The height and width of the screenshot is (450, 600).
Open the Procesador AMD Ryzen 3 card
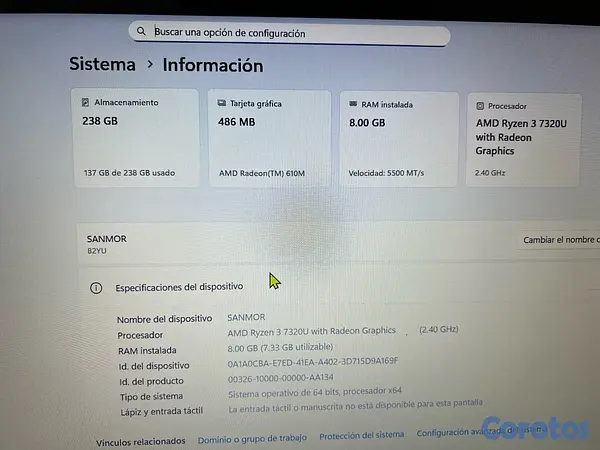point(523,140)
